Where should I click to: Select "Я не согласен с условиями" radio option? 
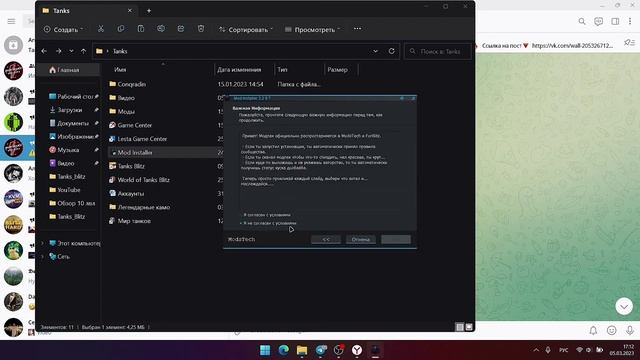click(269, 223)
